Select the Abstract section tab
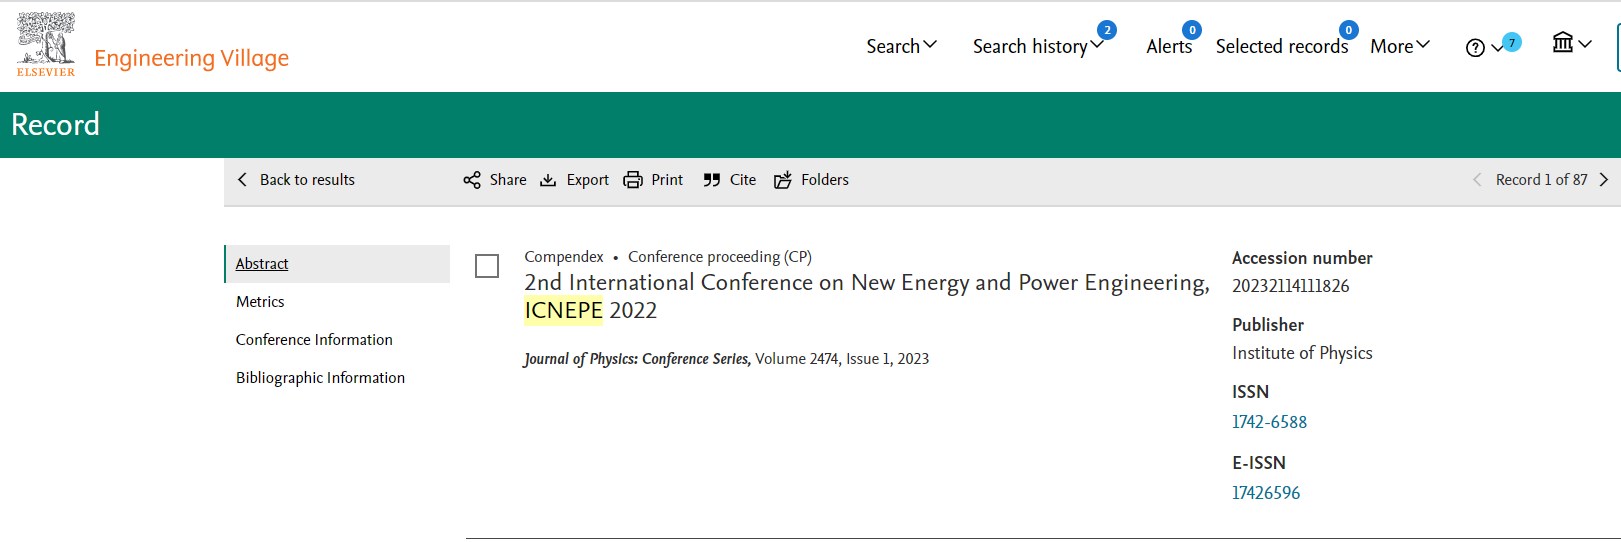 point(338,264)
